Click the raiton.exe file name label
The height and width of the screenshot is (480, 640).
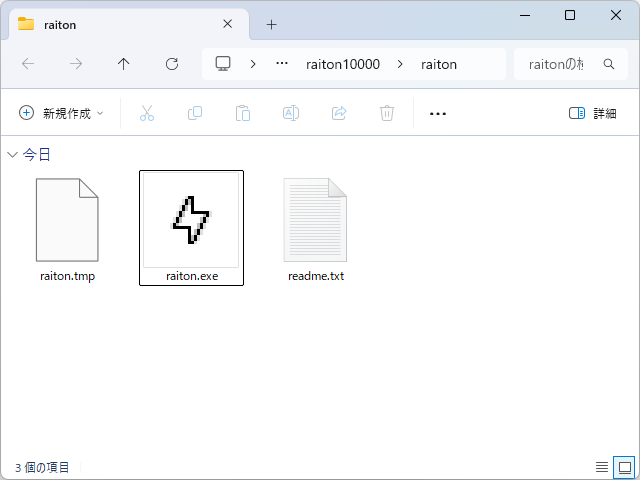pyautogui.click(x=192, y=276)
